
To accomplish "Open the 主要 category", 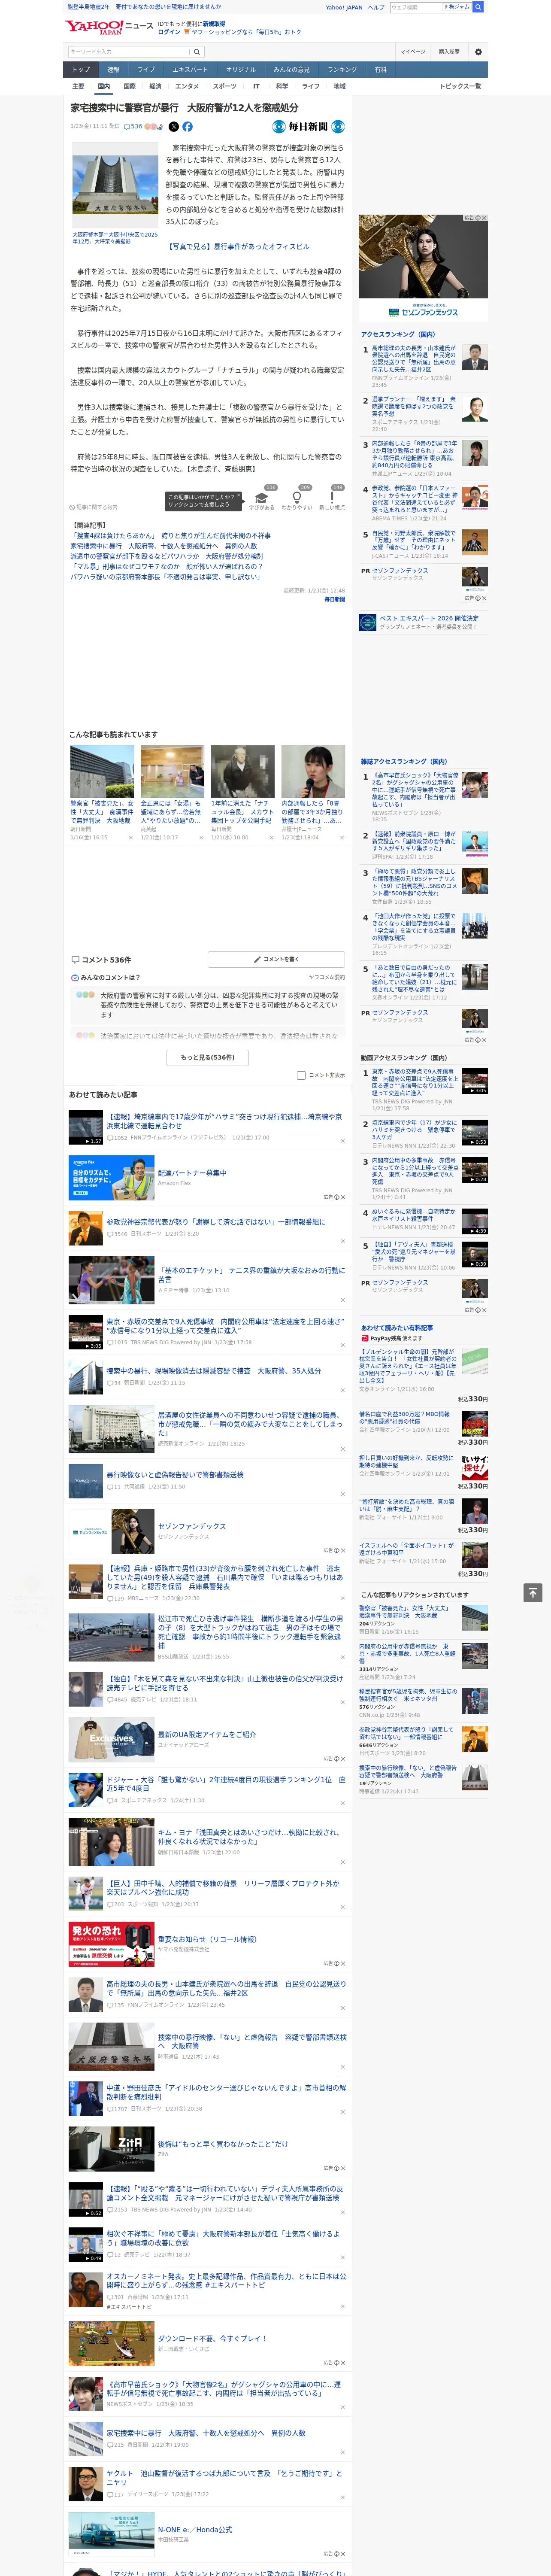I will pos(78,86).
